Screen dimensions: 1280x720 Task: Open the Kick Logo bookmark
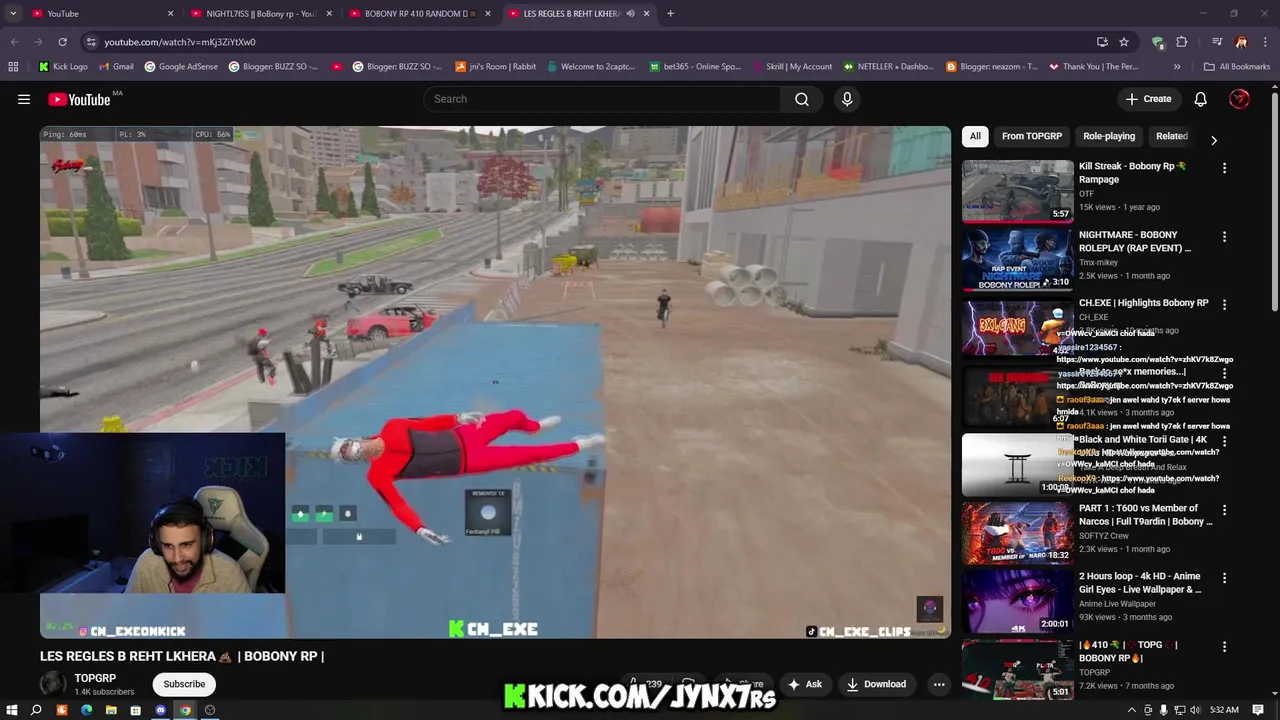(63, 67)
